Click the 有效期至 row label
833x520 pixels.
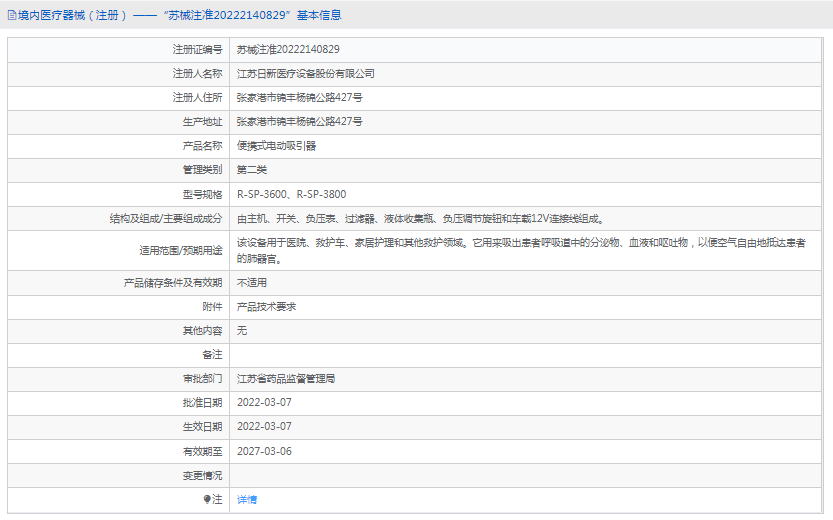tap(202, 451)
